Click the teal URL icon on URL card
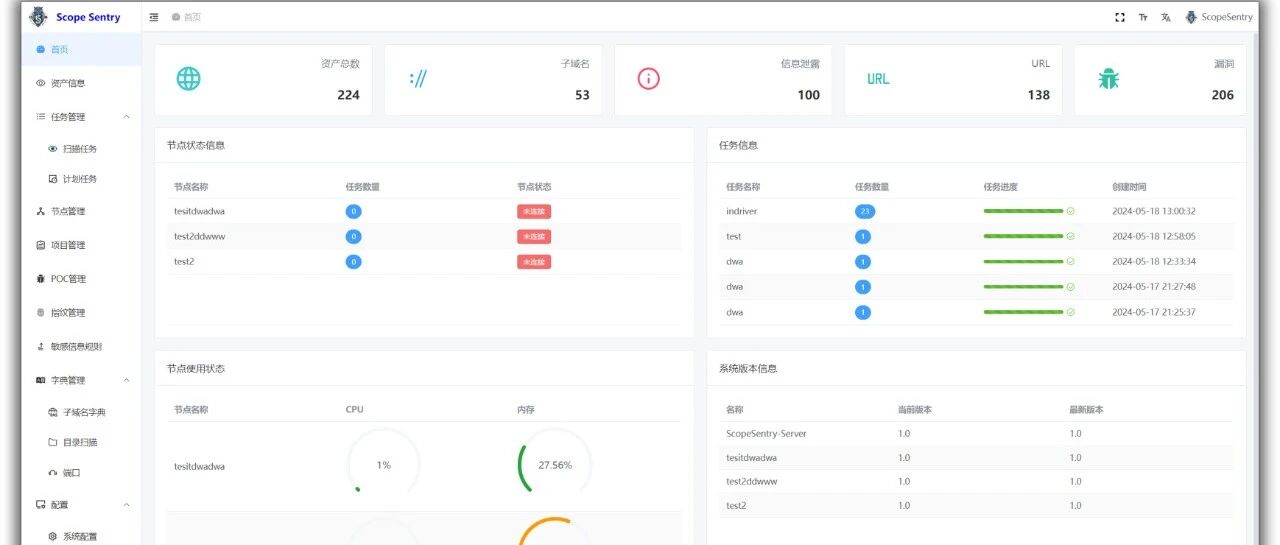 [x=878, y=79]
